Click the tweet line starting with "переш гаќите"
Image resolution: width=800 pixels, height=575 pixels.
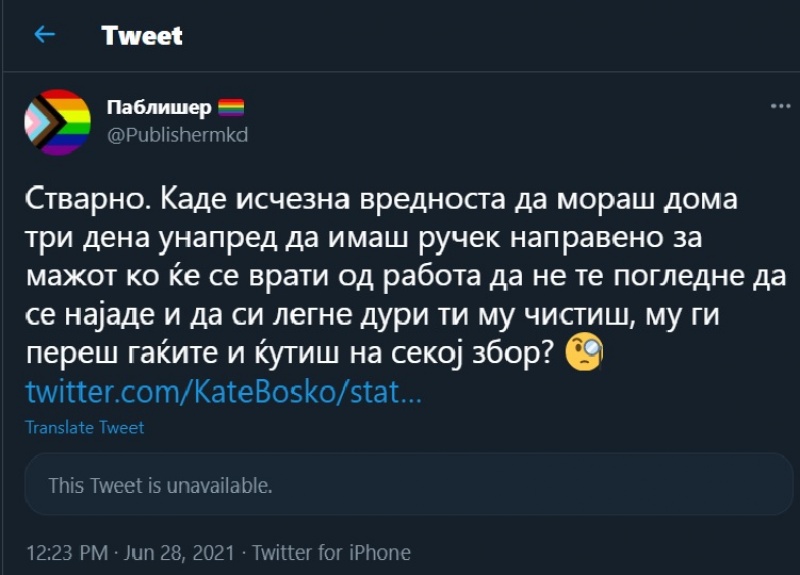(x=290, y=353)
